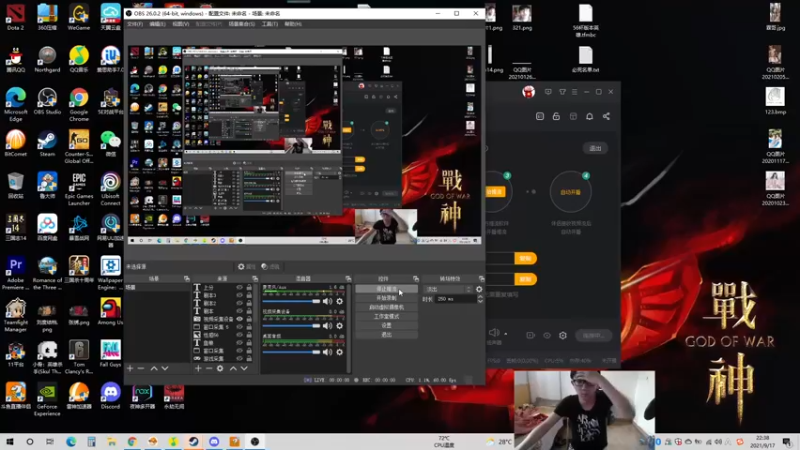Screen dimensions: 800x450
Task: Click the transition duration 250 ms stepper
Action: [480, 299]
